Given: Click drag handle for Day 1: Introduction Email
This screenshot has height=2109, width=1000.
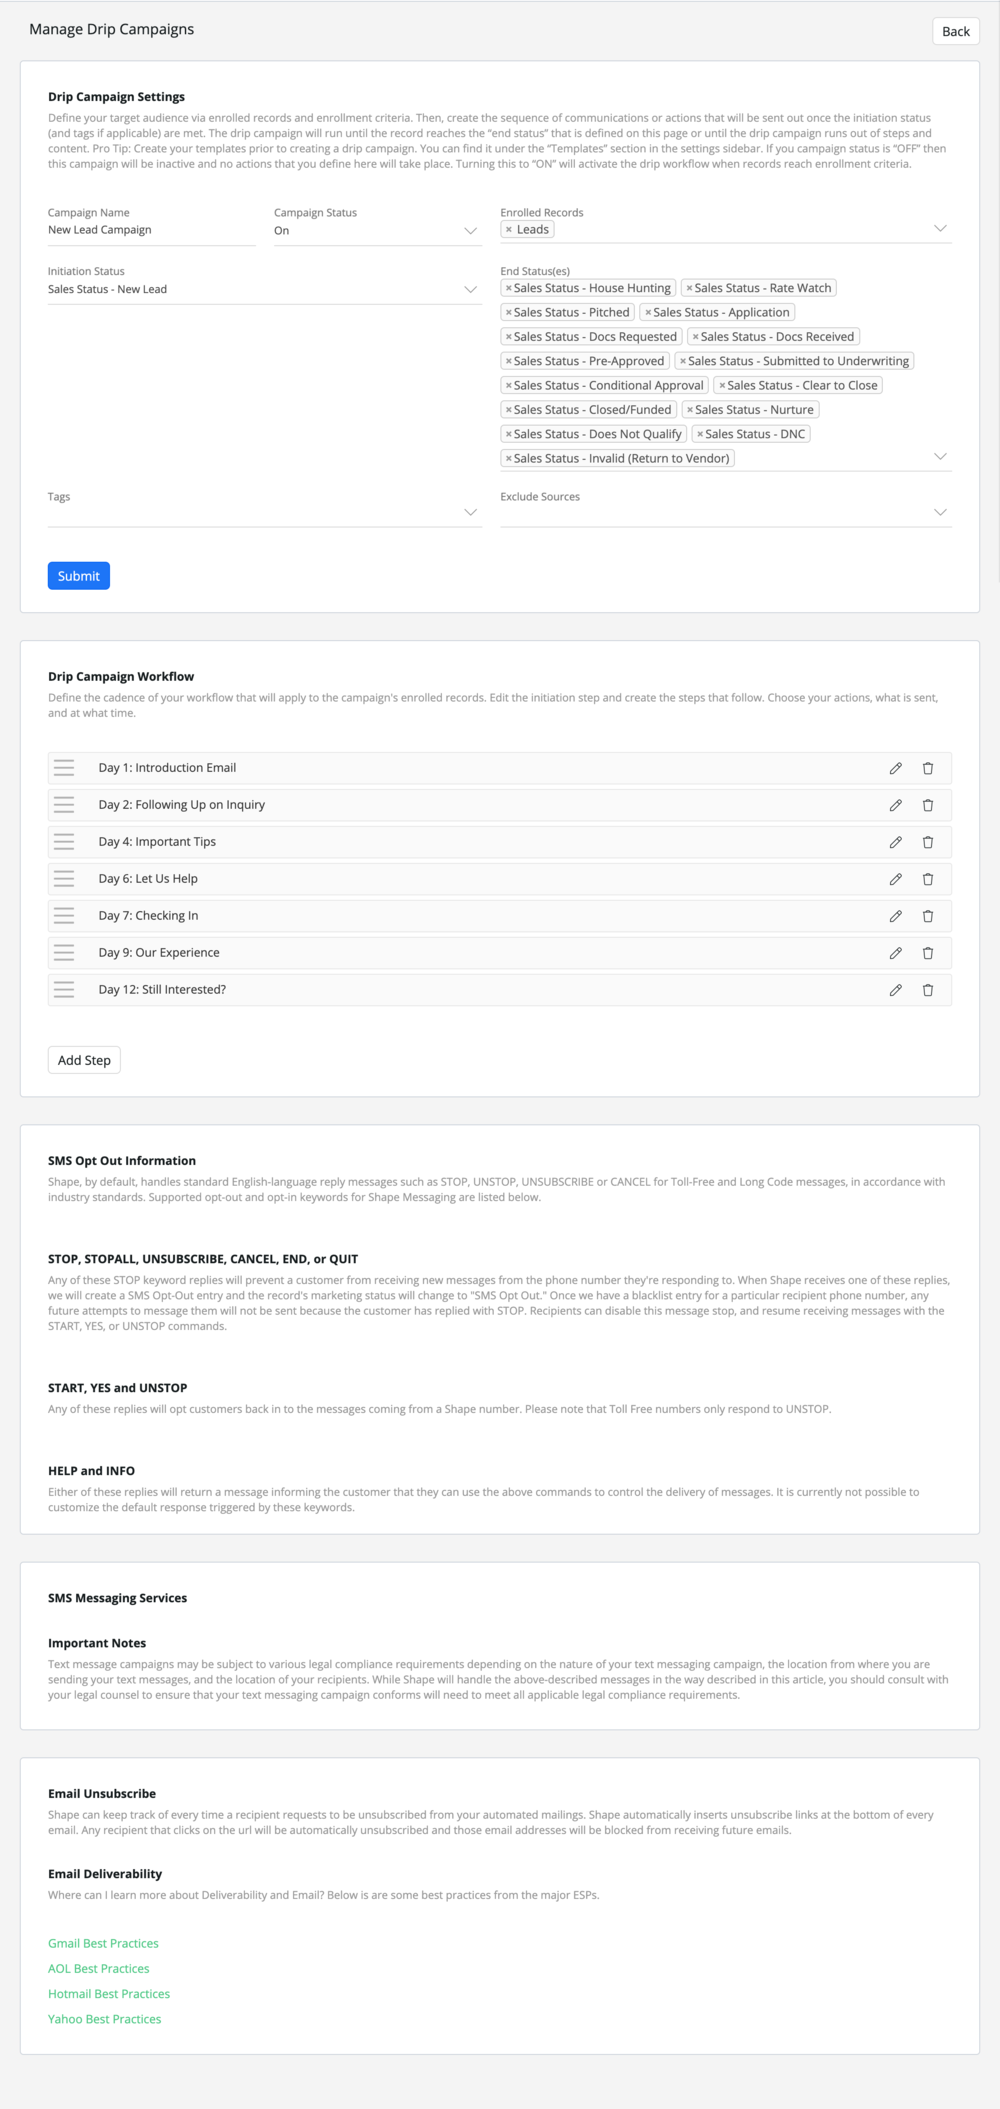Looking at the screenshot, I should click(64, 768).
